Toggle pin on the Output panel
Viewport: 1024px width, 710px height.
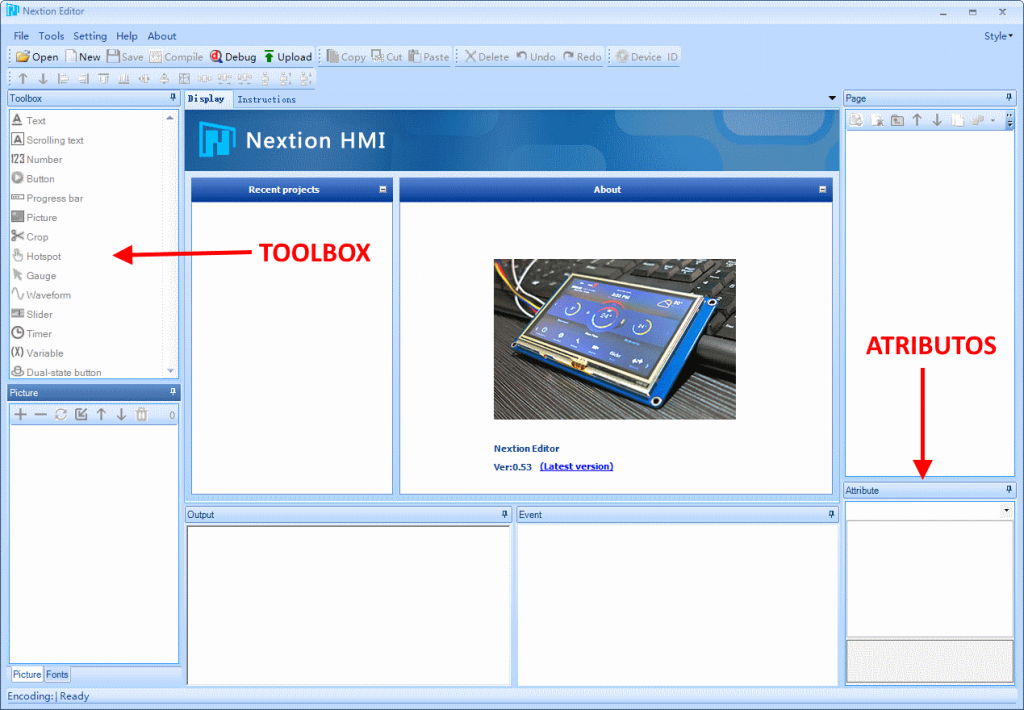tap(504, 515)
